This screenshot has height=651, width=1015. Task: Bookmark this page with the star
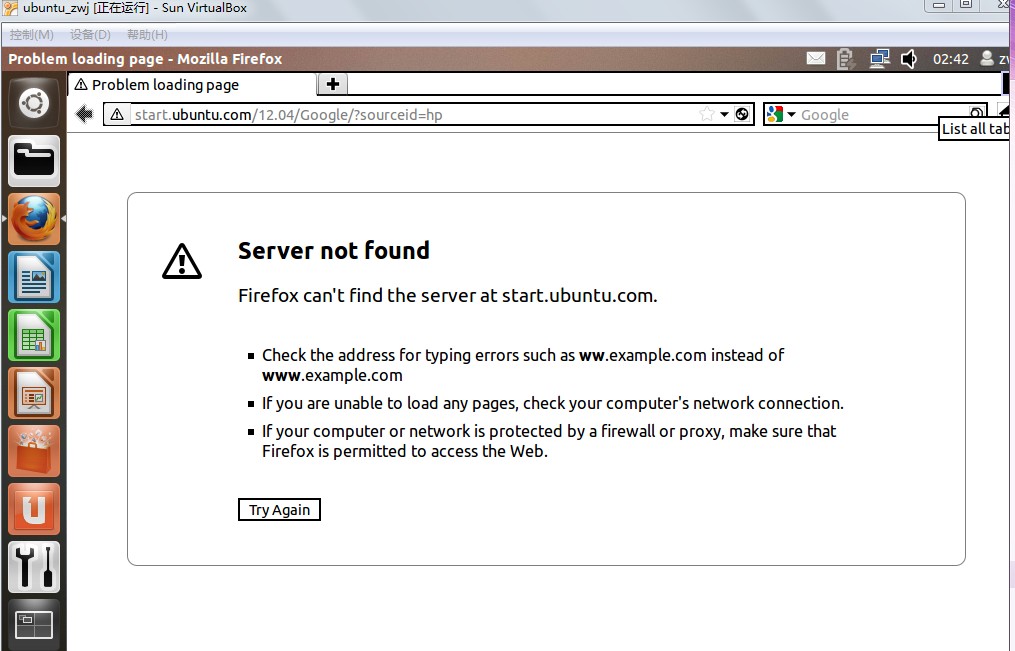point(706,115)
